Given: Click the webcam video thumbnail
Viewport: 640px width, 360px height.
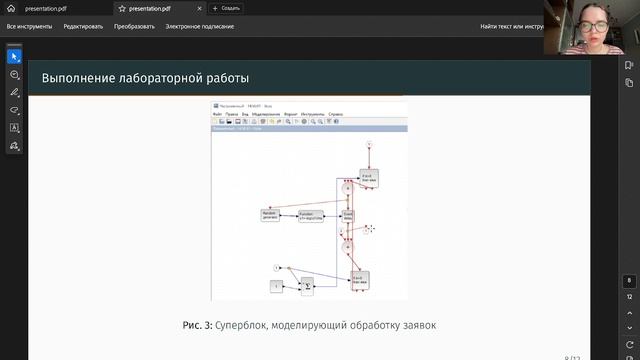Looking at the screenshot, I should pos(592,27).
